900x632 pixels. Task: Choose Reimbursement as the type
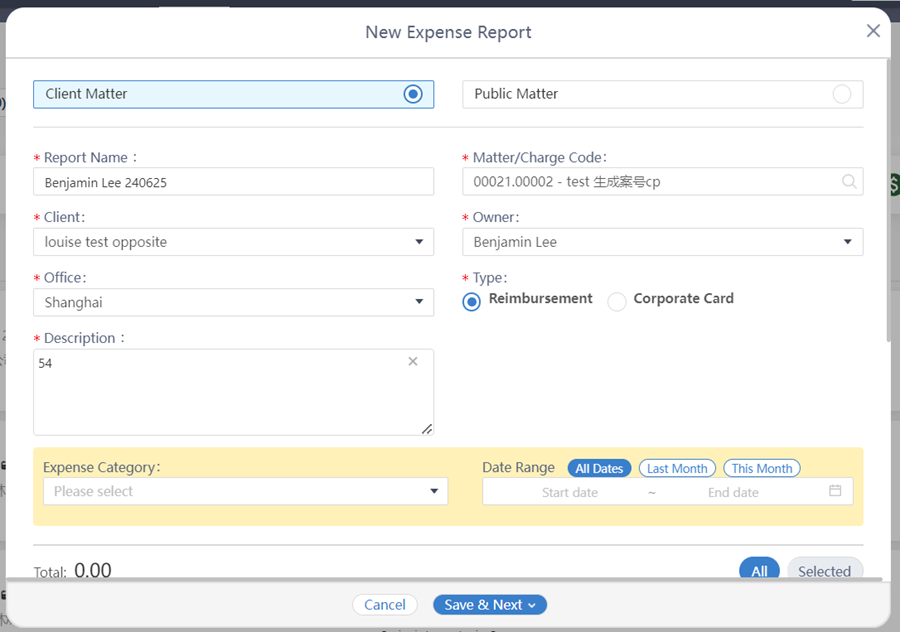click(472, 300)
